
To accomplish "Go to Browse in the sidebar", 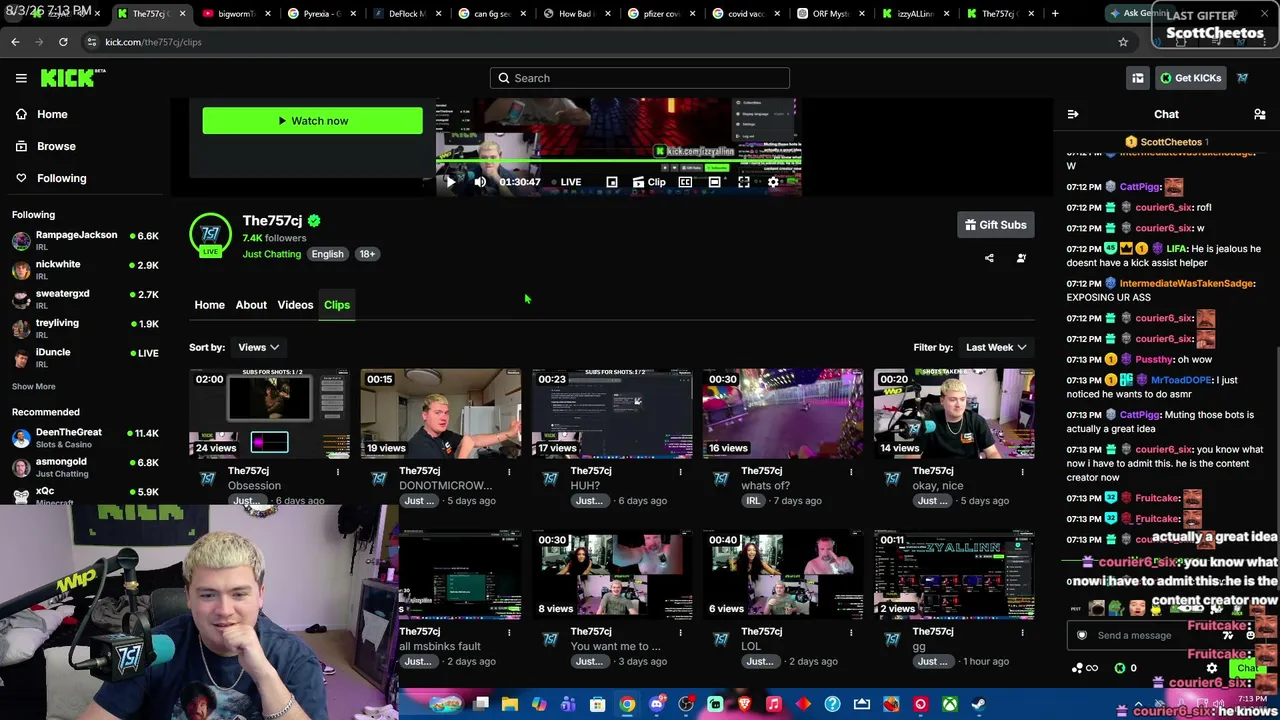I will 56,146.
